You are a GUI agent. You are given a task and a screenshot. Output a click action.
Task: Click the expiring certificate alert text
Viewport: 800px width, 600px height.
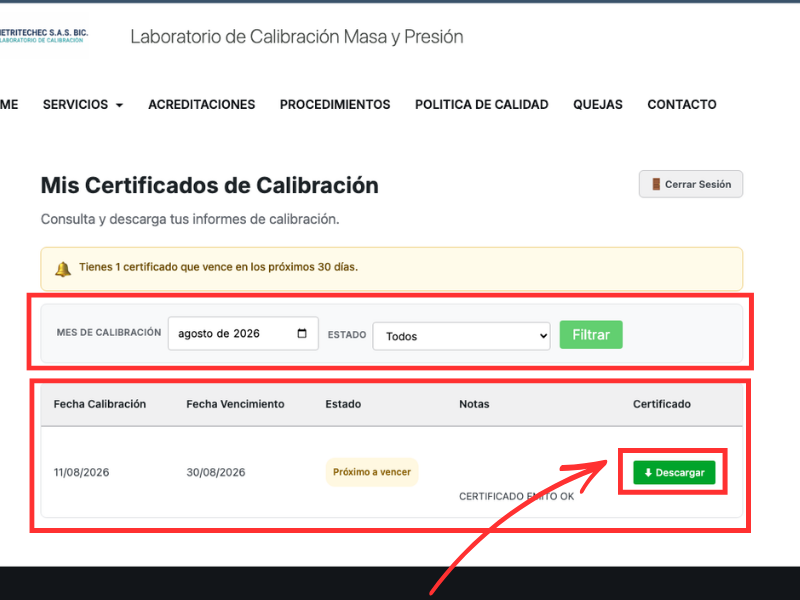click(218, 267)
